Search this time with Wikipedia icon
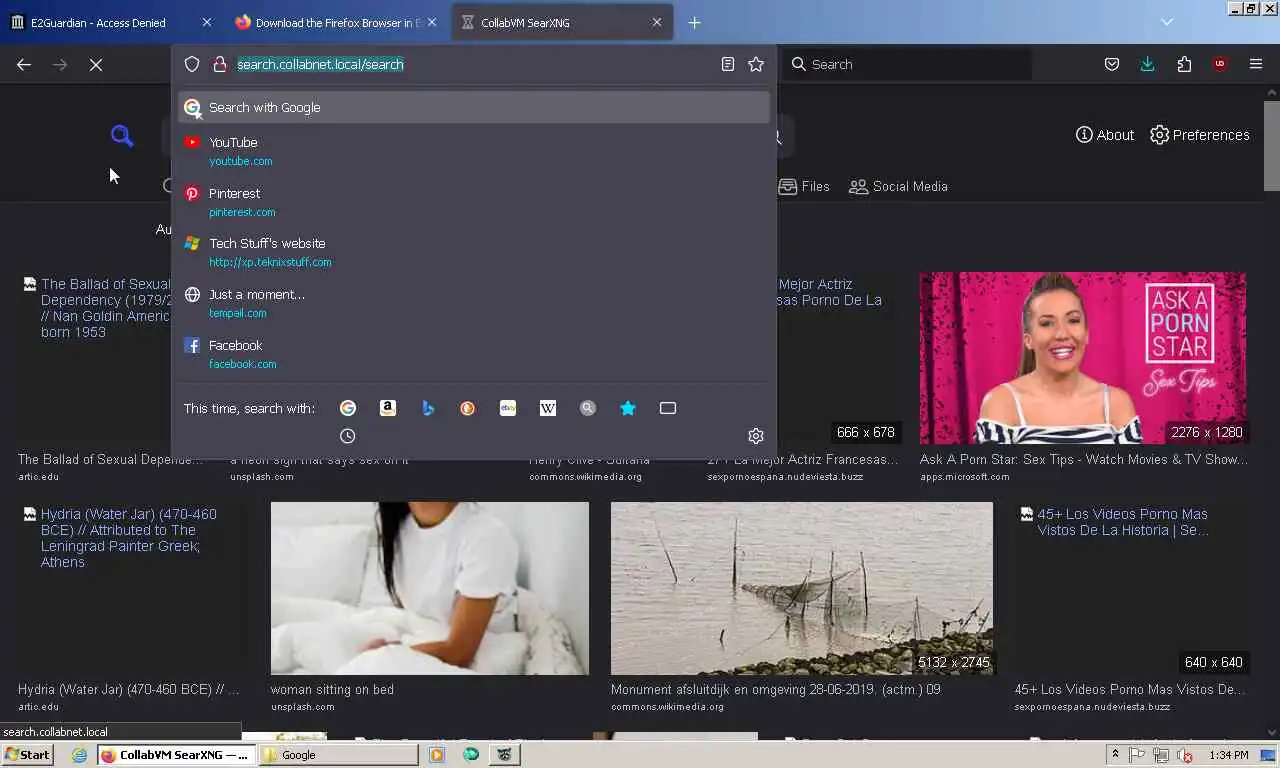This screenshot has height=768, width=1280. [x=548, y=408]
